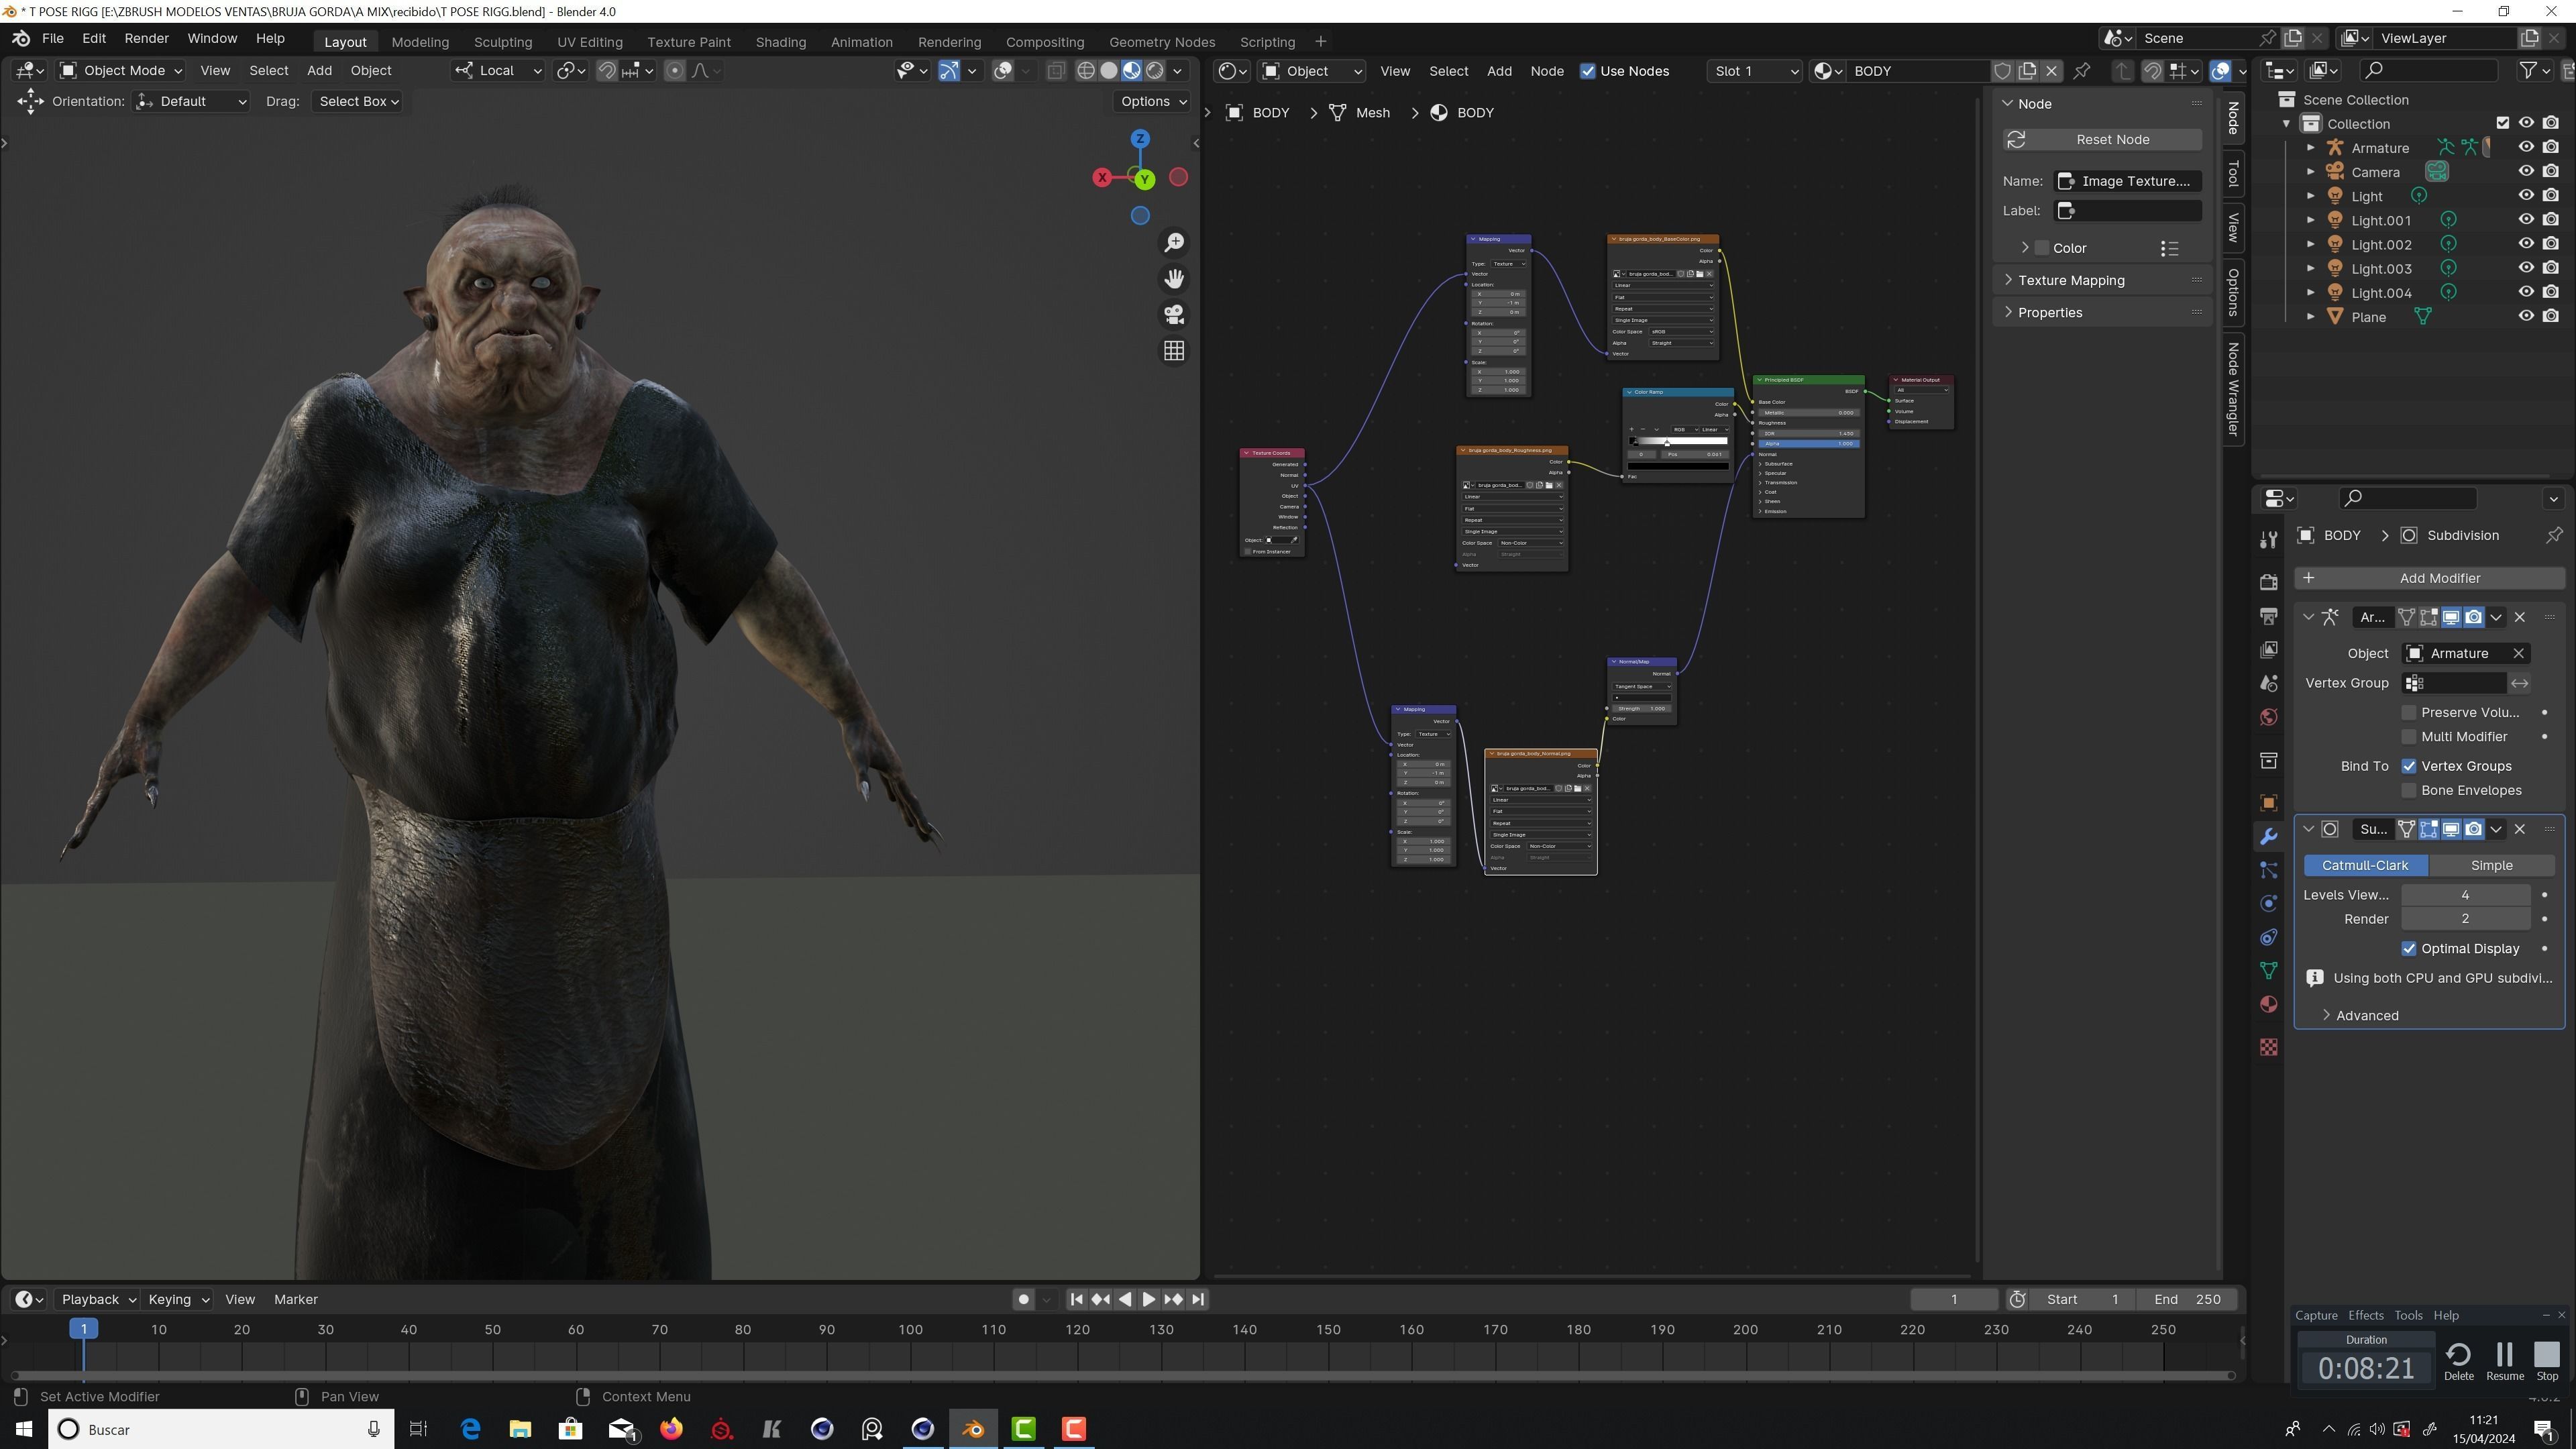This screenshot has height=1449, width=2576.
Task: Open the Object Mode dropdown
Action: [121, 71]
